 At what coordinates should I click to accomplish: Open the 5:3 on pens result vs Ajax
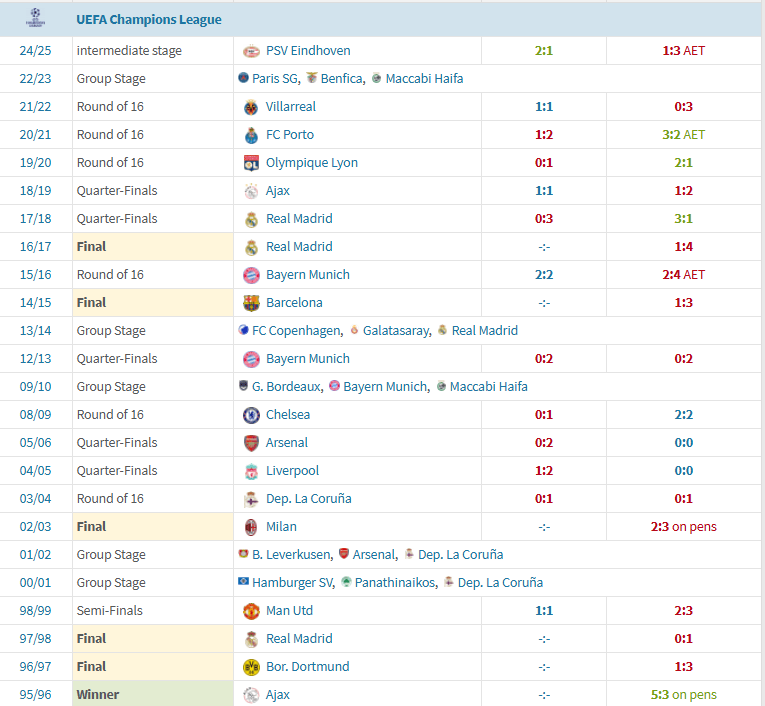click(684, 694)
